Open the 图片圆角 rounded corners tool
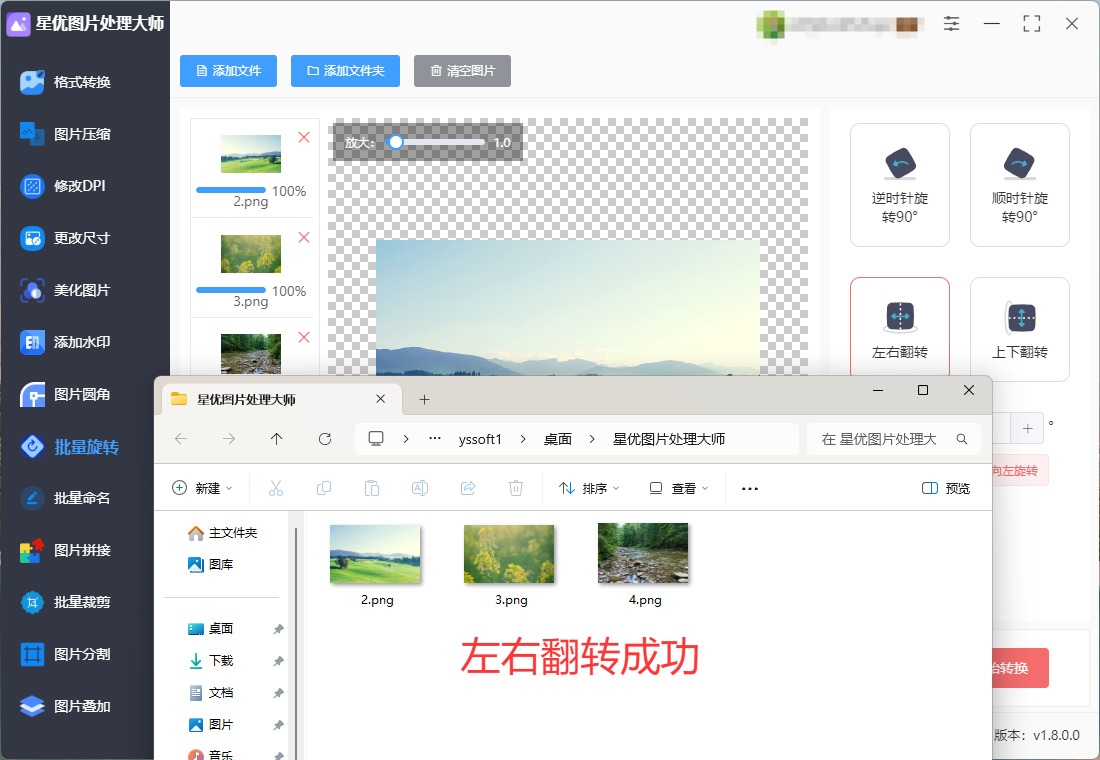The width and height of the screenshot is (1100, 760). 65,394
